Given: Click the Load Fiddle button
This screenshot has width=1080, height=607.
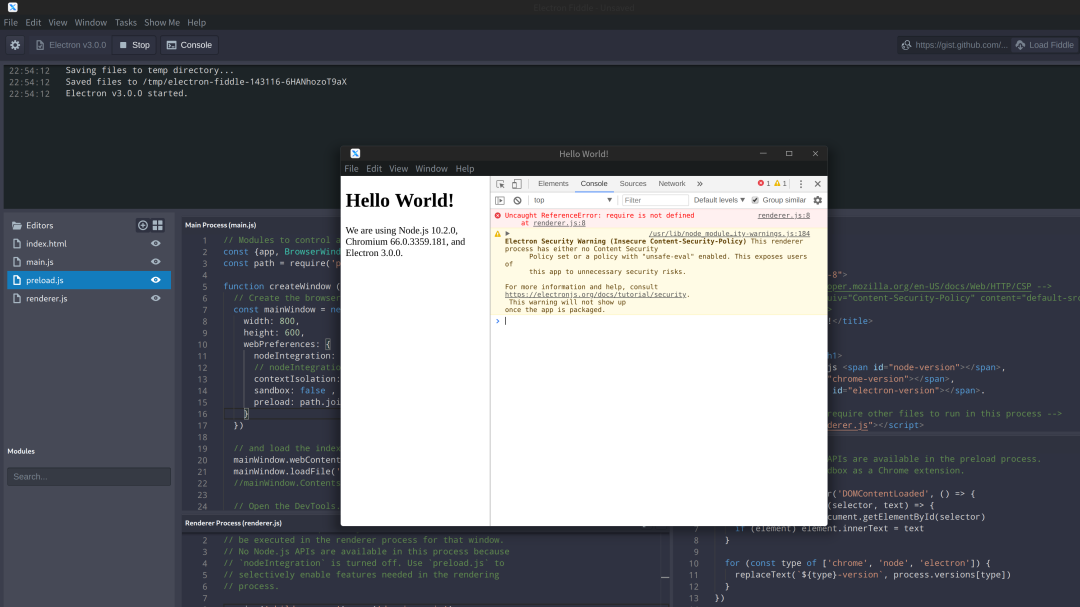Looking at the screenshot, I should click(1044, 45).
